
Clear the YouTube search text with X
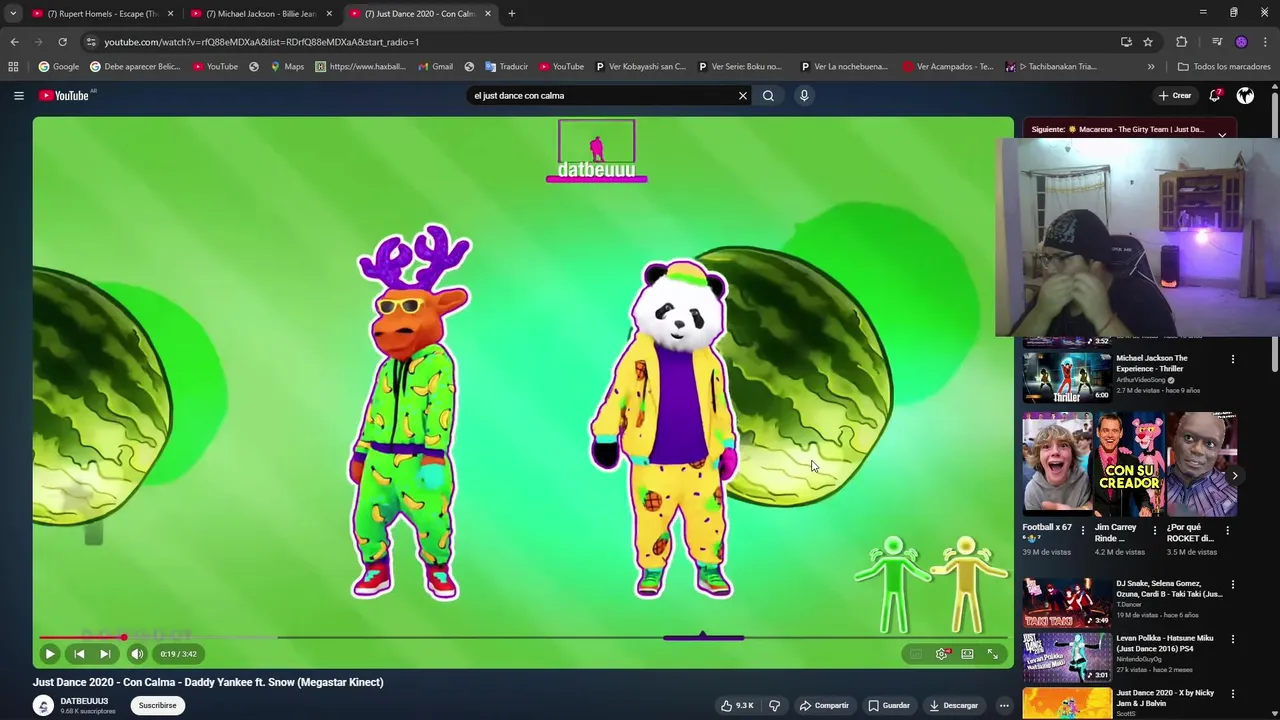click(742, 95)
